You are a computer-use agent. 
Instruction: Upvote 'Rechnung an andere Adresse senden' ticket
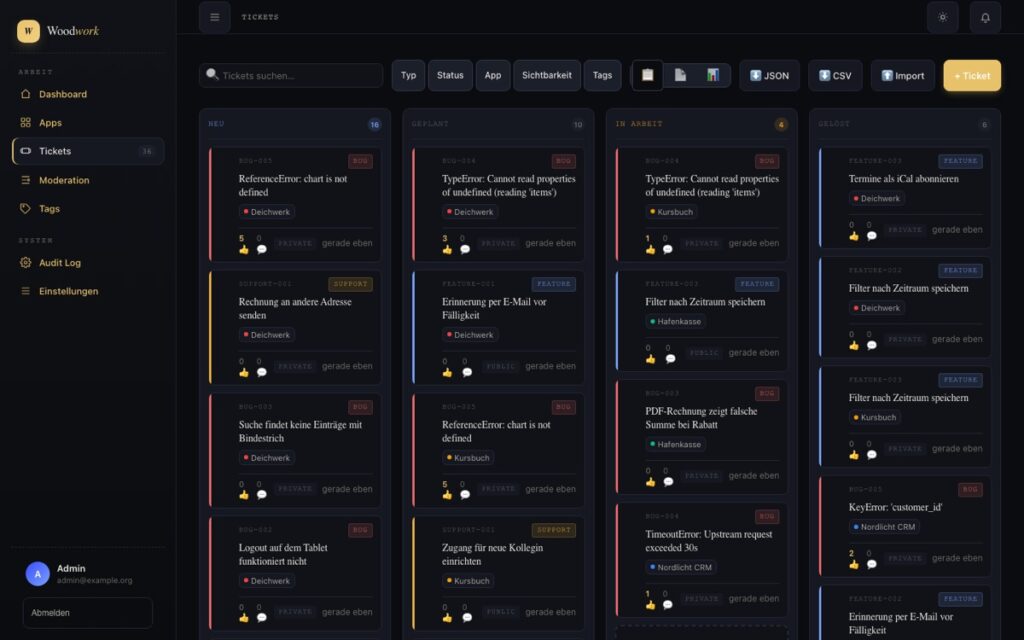click(x=244, y=368)
